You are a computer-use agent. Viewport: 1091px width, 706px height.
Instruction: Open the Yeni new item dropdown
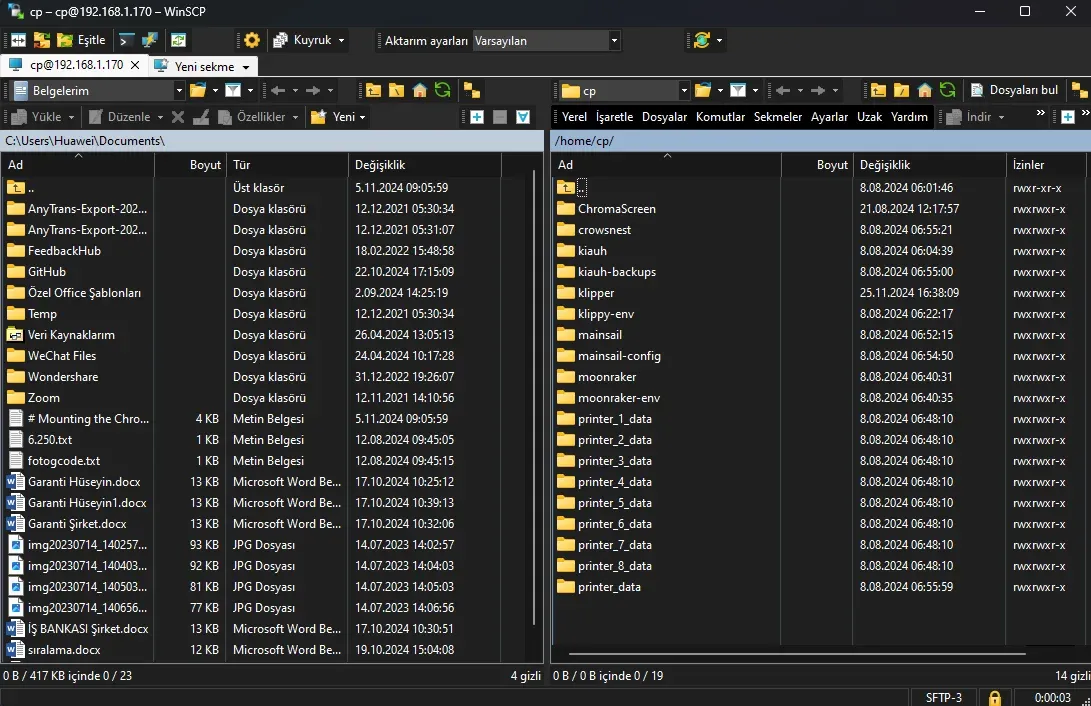click(x=338, y=117)
